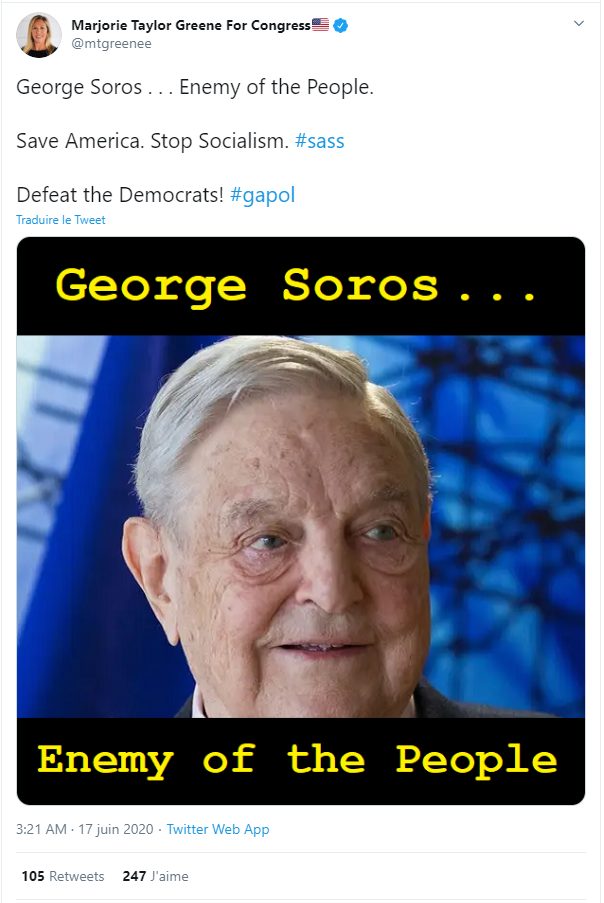
Task: Click the 'Defeat the Democrats!' text
Action: [120, 195]
